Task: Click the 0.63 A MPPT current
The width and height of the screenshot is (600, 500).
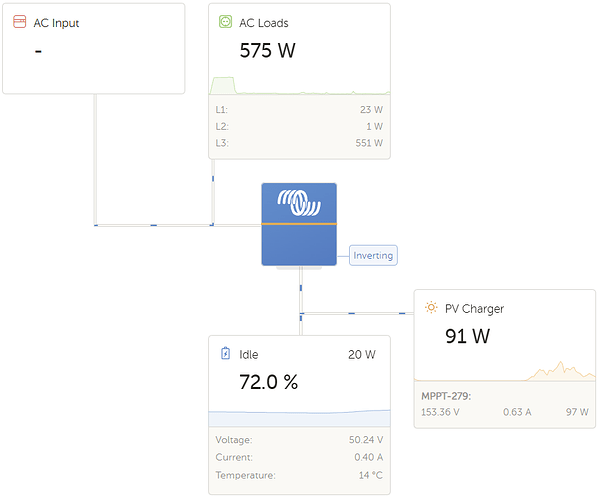Action: (517, 412)
